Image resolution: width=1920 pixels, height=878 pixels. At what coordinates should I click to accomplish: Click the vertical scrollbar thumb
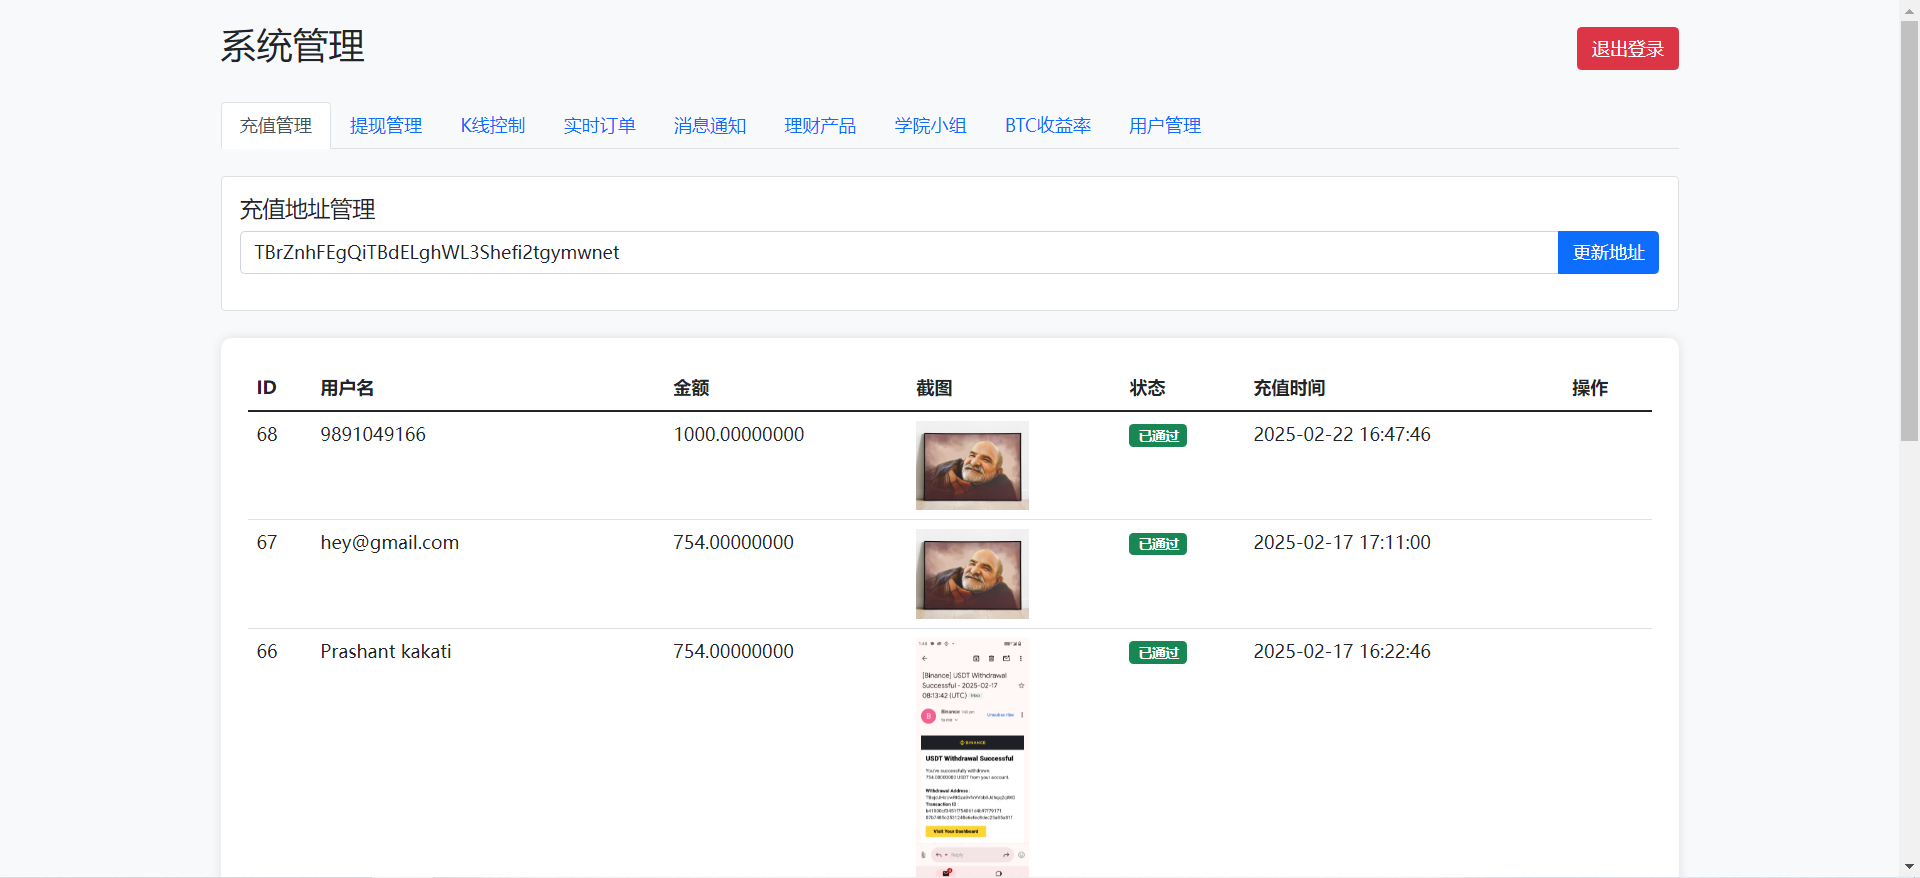click(x=1909, y=230)
